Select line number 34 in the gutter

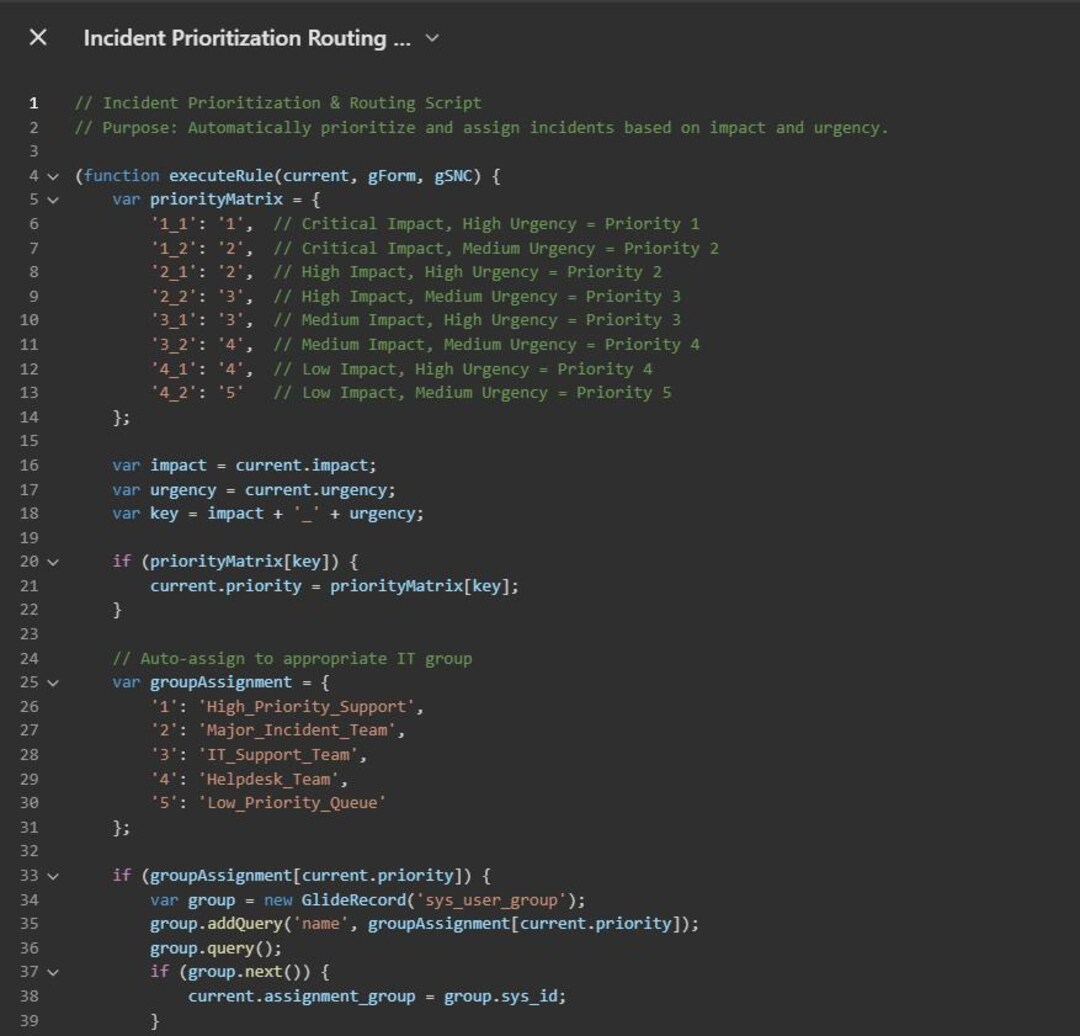point(30,900)
